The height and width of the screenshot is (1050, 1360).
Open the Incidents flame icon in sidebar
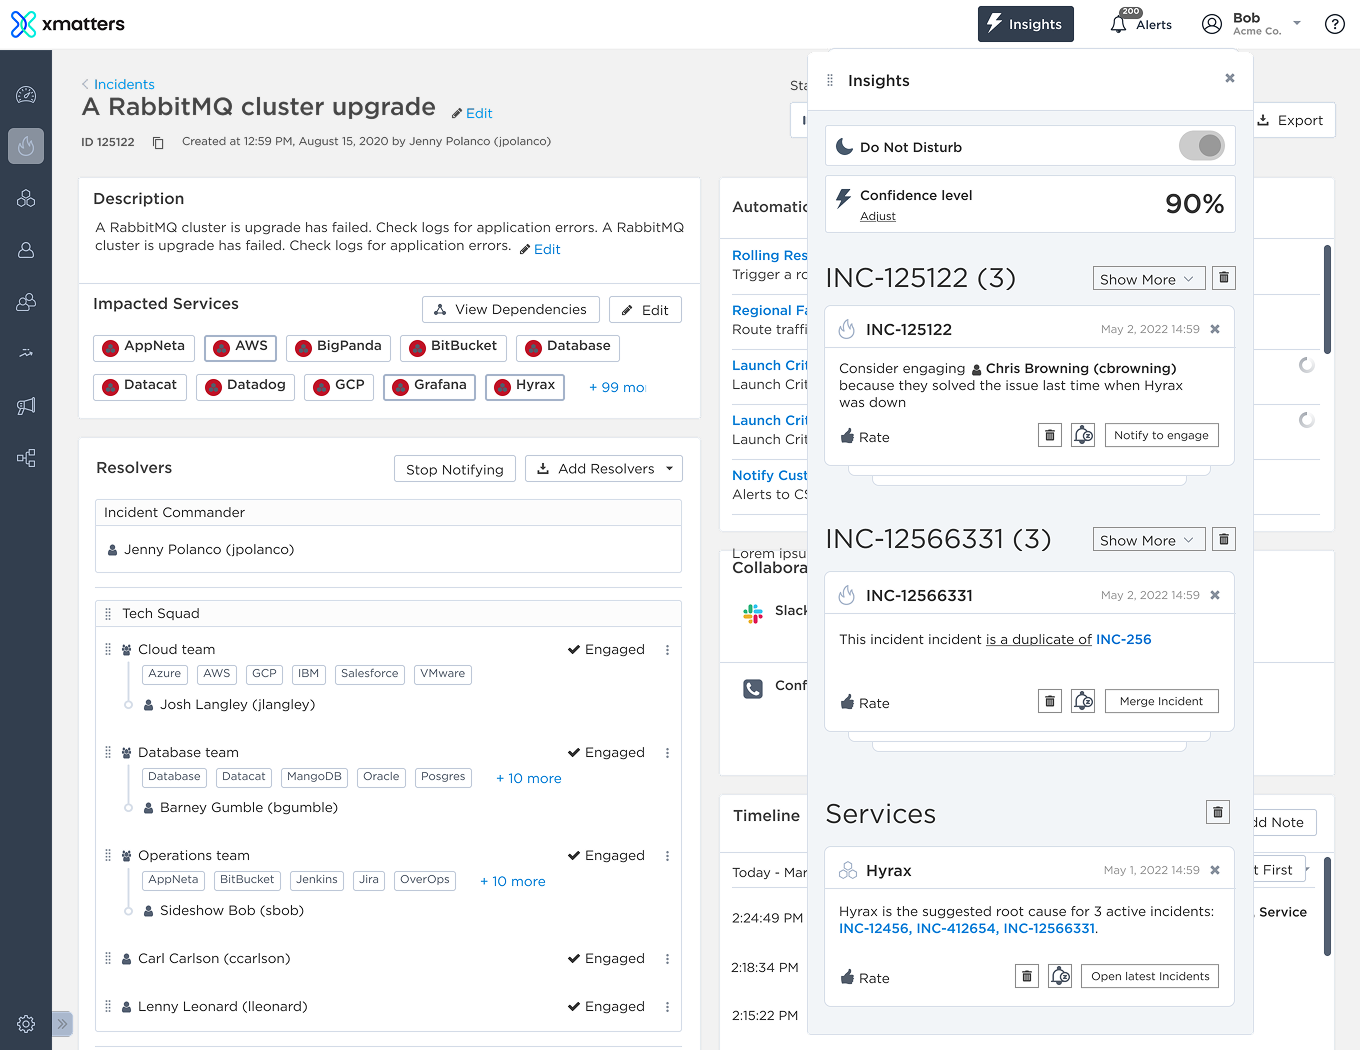[26, 146]
